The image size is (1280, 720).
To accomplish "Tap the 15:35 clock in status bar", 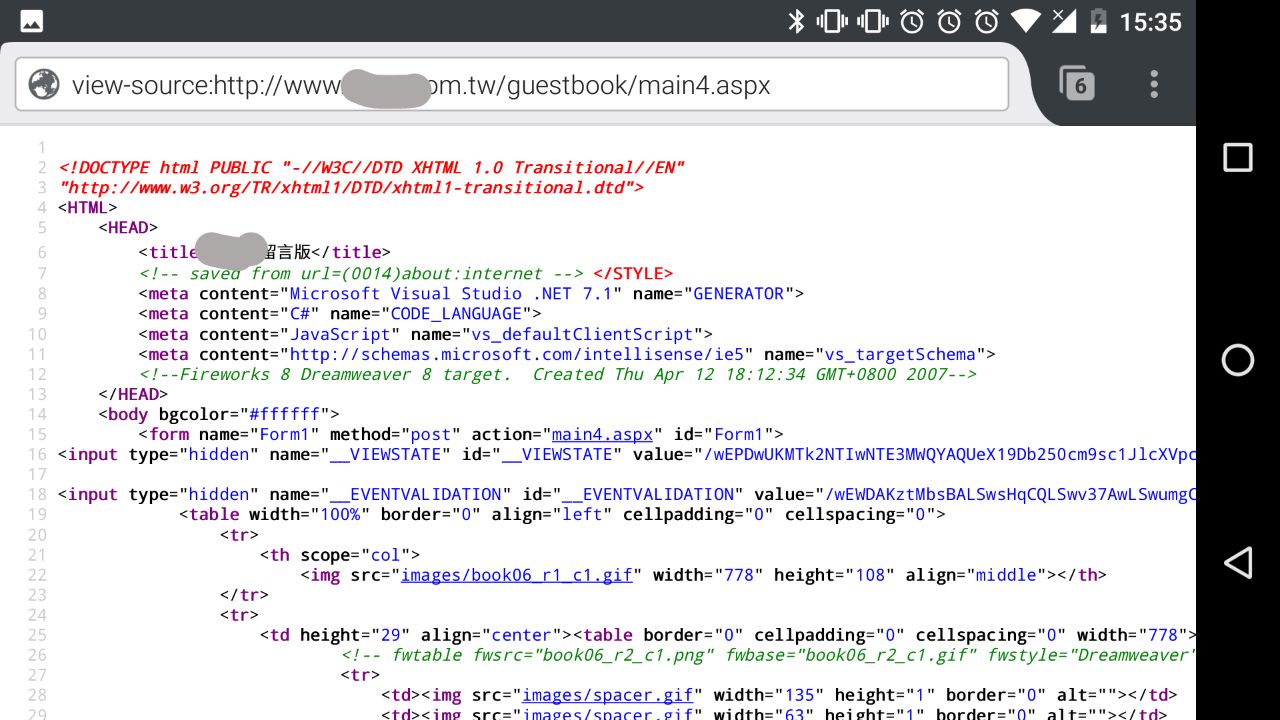I will click(1150, 21).
